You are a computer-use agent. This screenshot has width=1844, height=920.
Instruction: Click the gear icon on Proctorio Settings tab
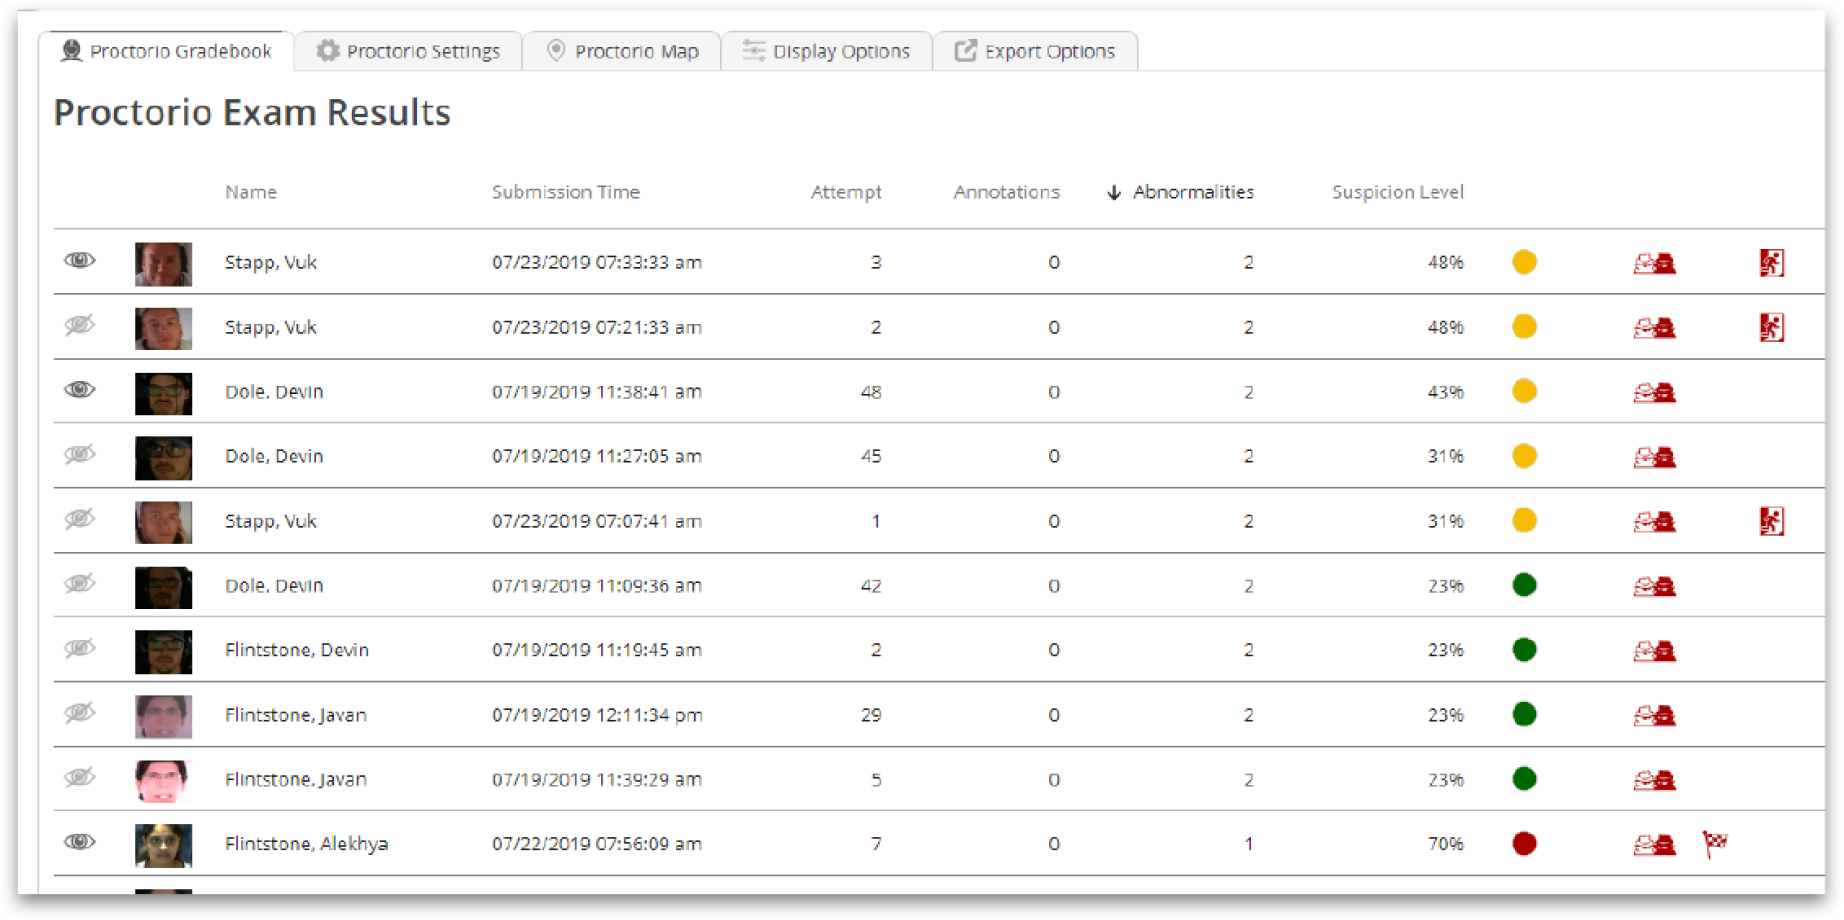click(328, 50)
